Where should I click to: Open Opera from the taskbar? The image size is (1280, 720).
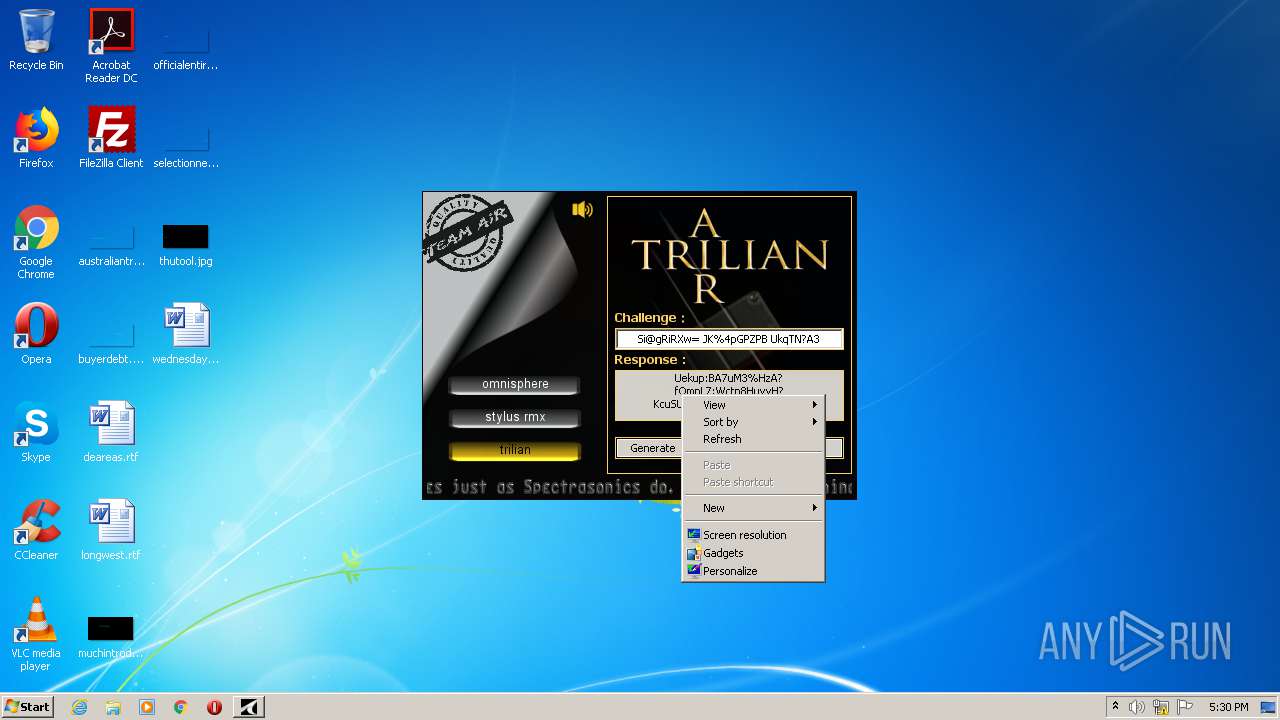pos(214,707)
